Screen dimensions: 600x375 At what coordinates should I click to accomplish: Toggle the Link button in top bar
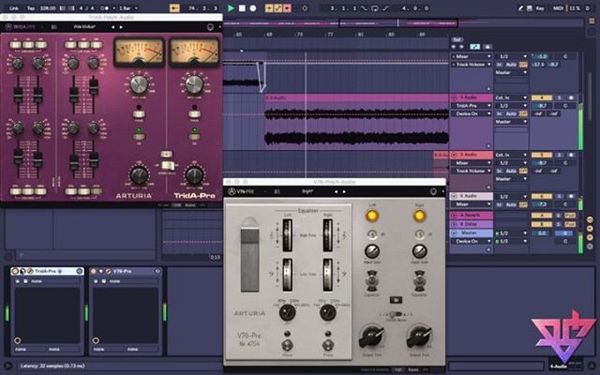[14, 8]
